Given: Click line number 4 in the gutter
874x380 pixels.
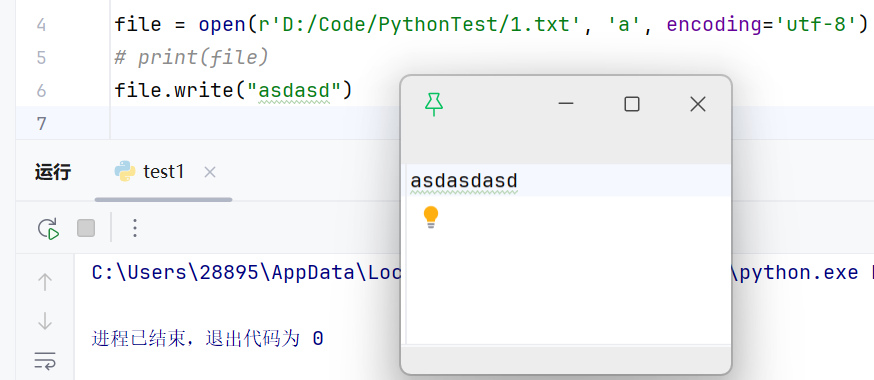Looking at the screenshot, I should [x=41, y=25].
